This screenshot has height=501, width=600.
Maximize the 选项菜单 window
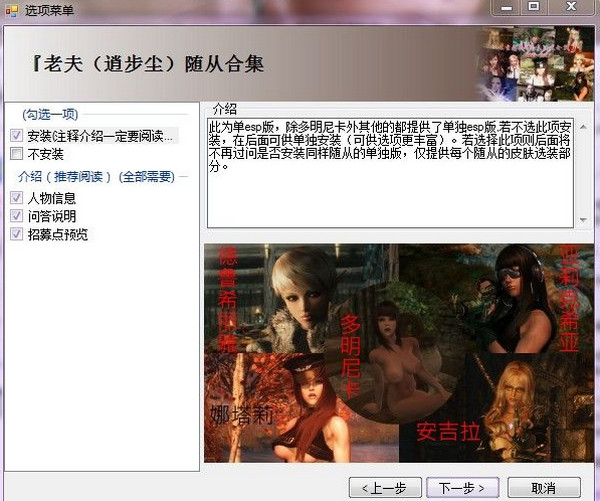[x=534, y=7]
